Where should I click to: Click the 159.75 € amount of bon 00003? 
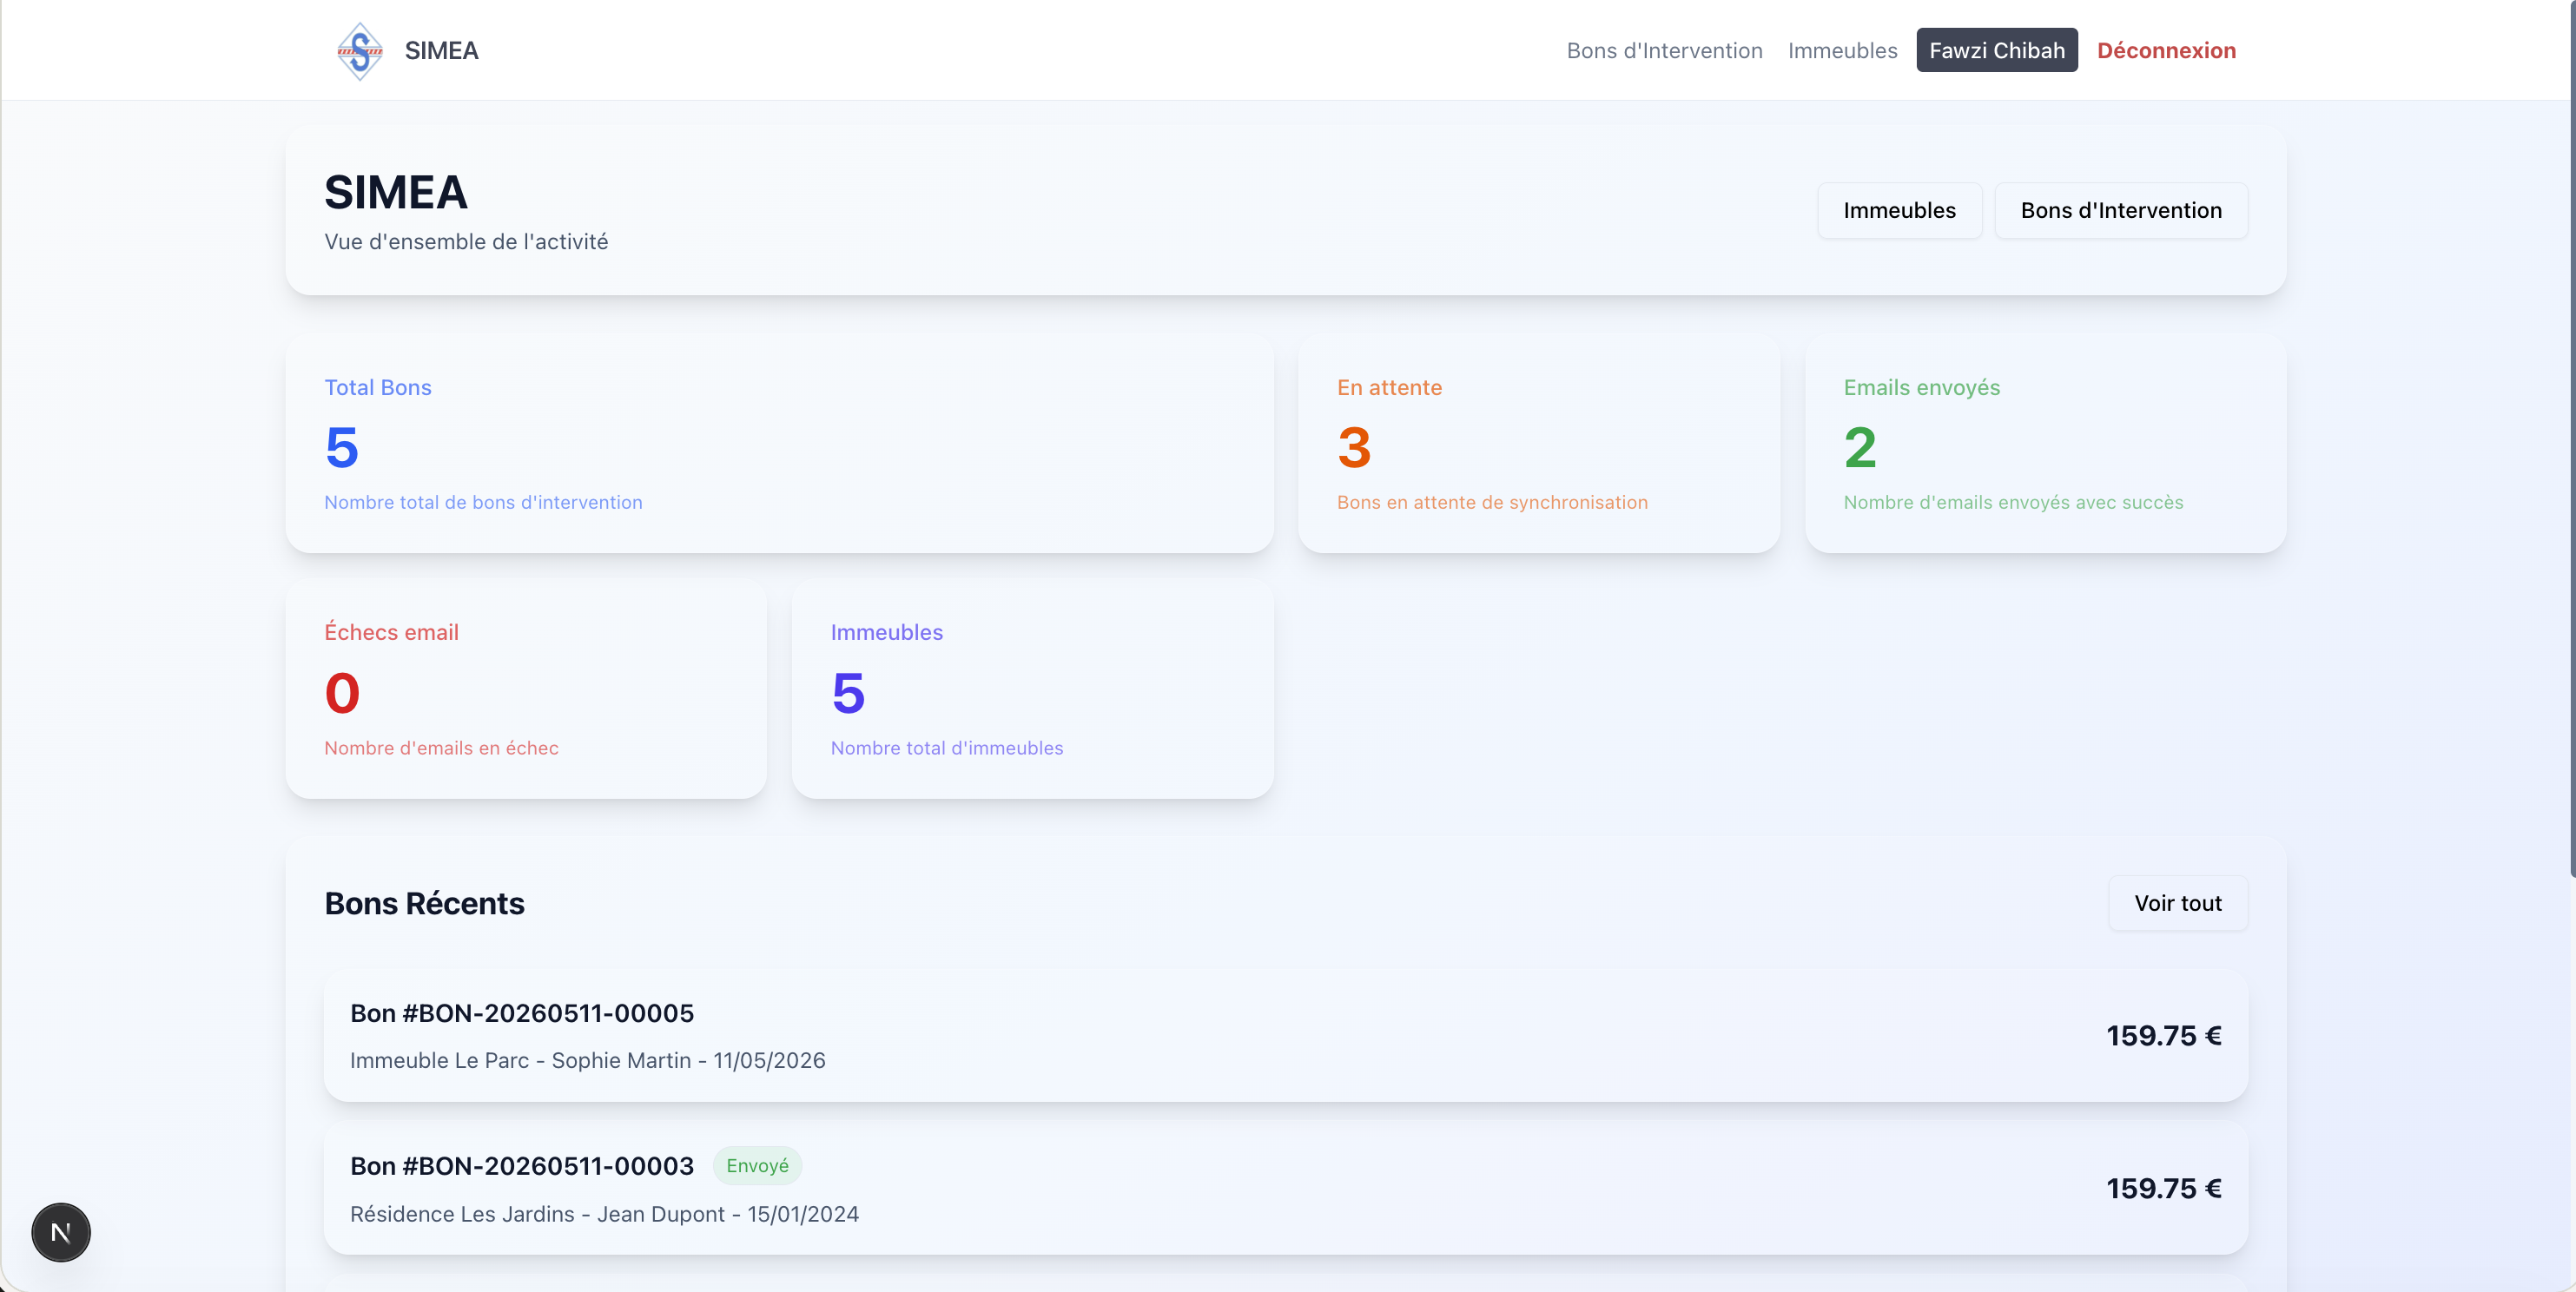2164,1189
